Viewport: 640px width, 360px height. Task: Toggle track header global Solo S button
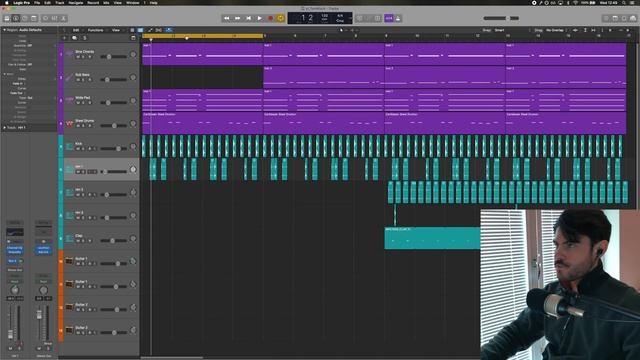coord(84,38)
